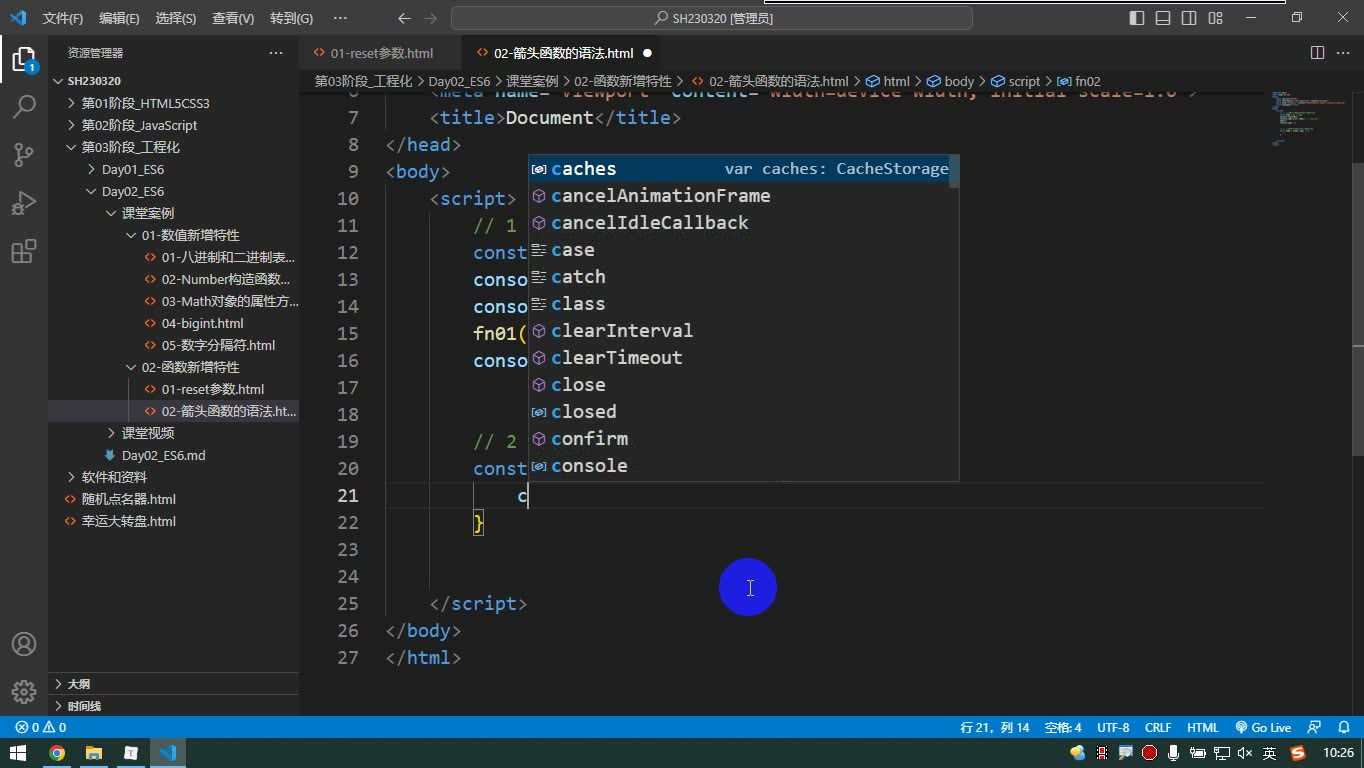Toggle the primary side bar
Screen dimensions: 1364x768
[x=1137, y=18]
